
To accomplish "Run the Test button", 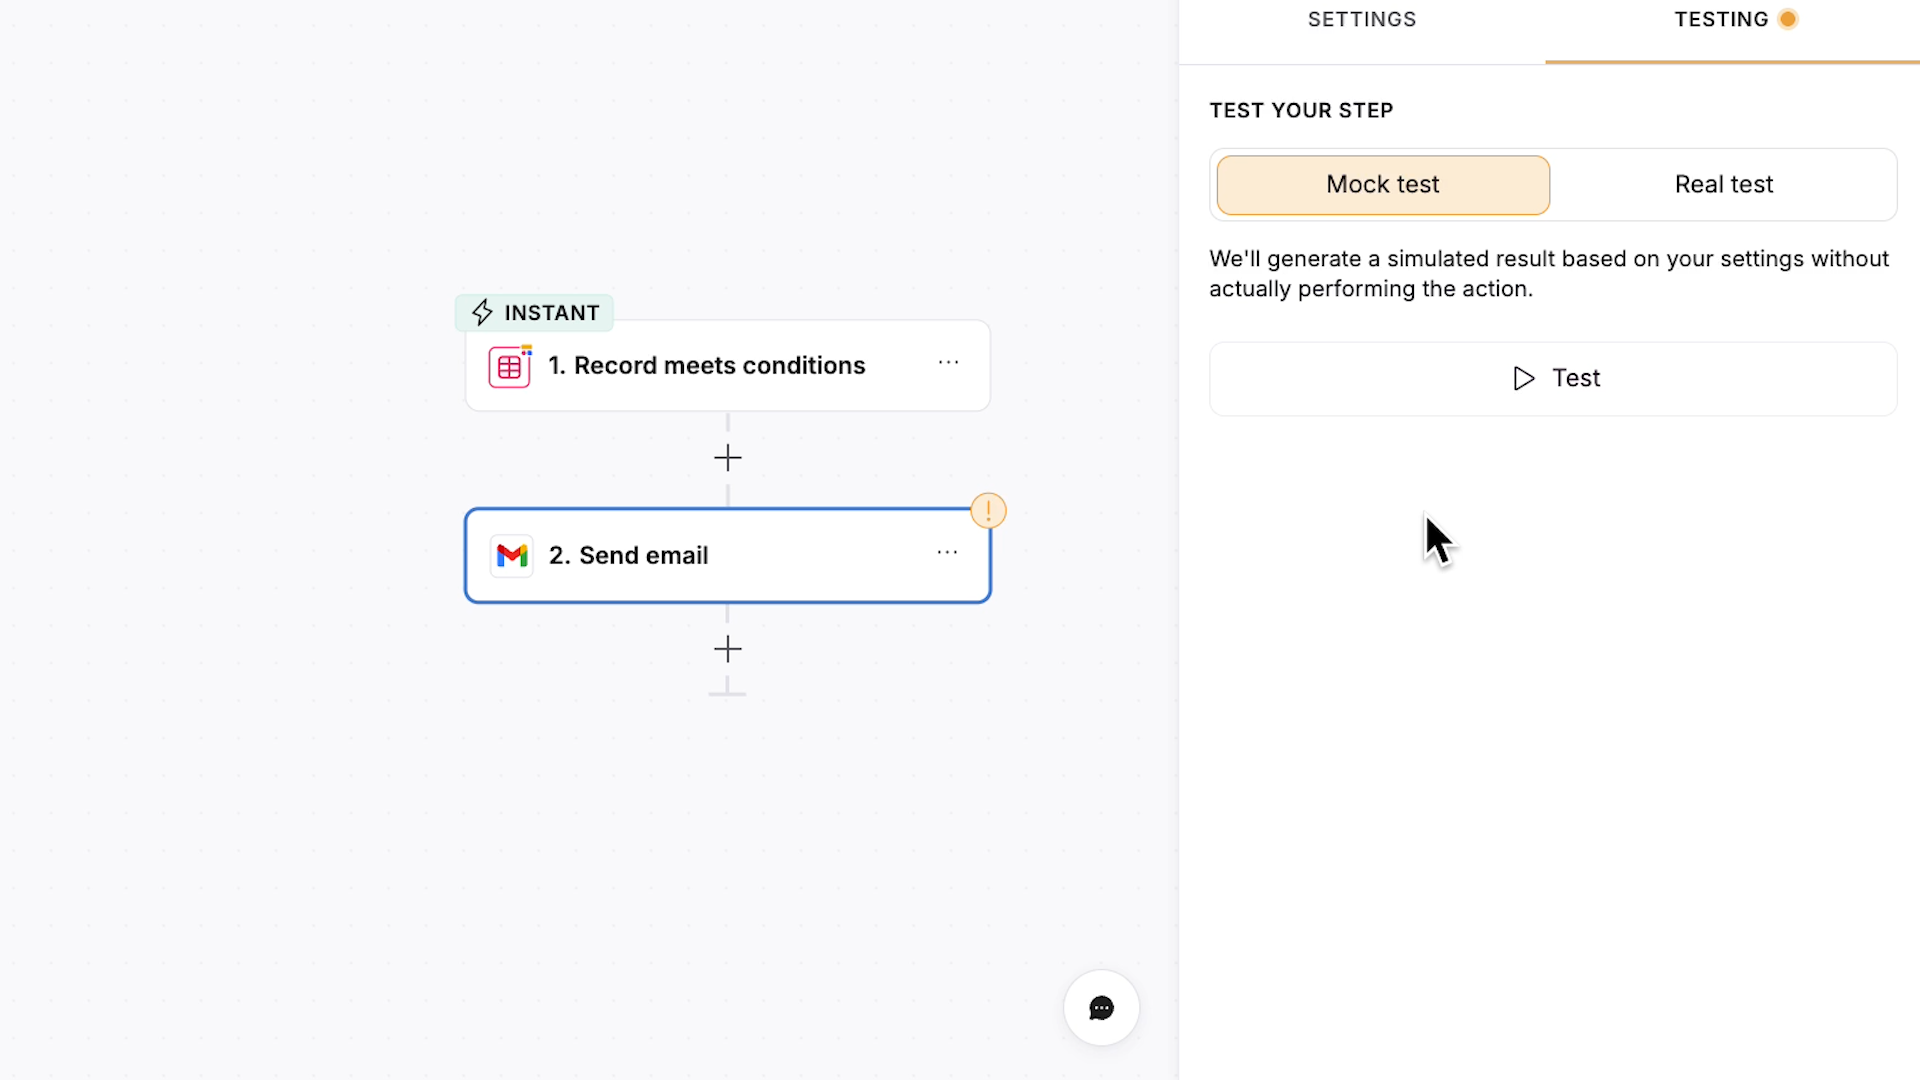I will (x=1552, y=378).
